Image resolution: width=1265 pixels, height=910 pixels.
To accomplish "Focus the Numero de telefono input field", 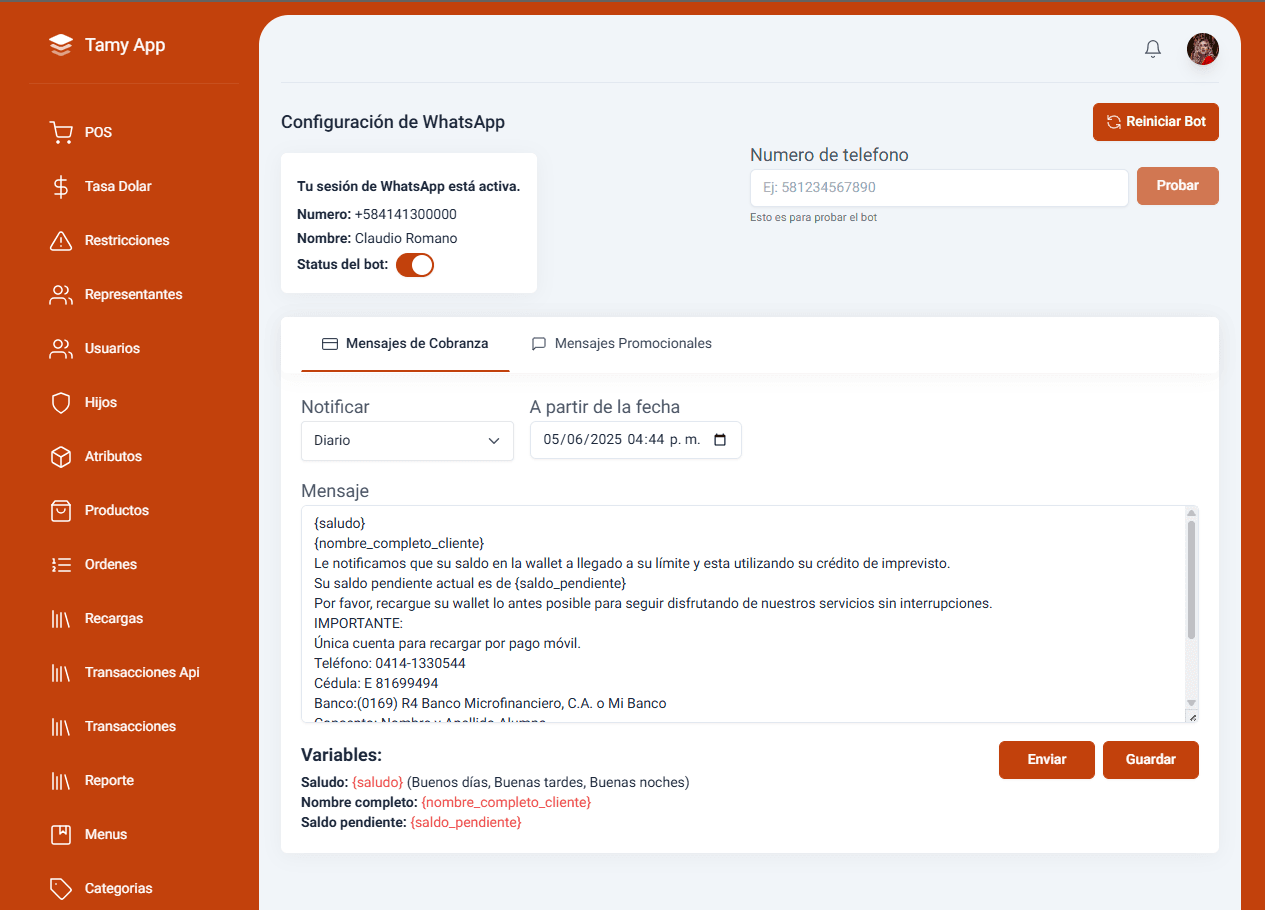I will [x=939, y=188].
